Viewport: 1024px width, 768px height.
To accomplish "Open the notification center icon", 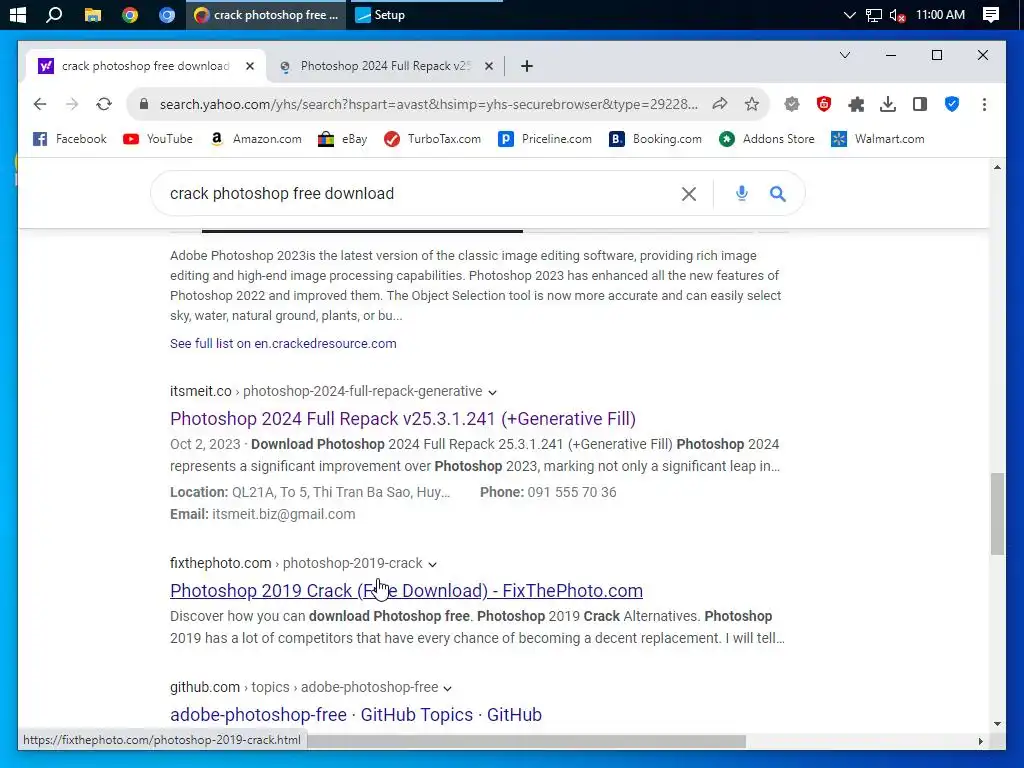I will (991, 14).
